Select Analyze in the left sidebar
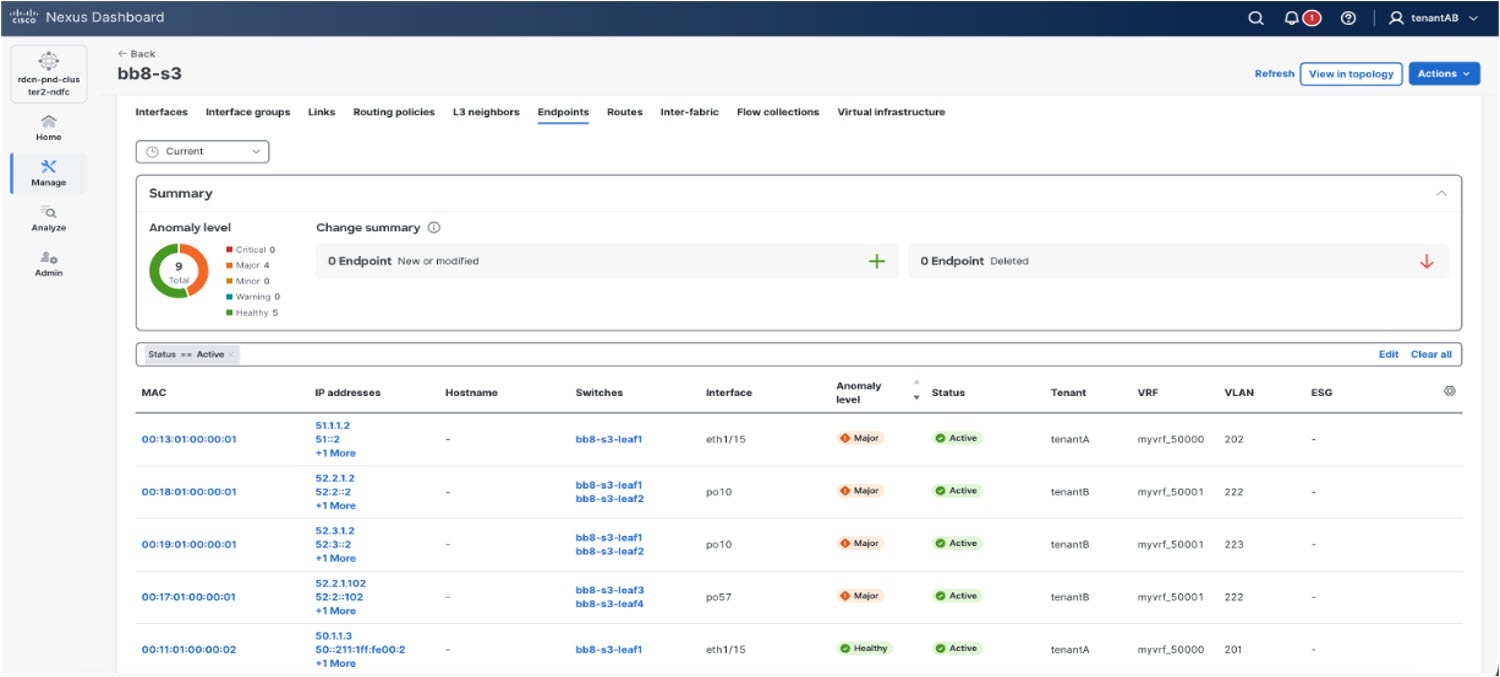The width and height of the screenshot is (1500, 677). [47, 218]
